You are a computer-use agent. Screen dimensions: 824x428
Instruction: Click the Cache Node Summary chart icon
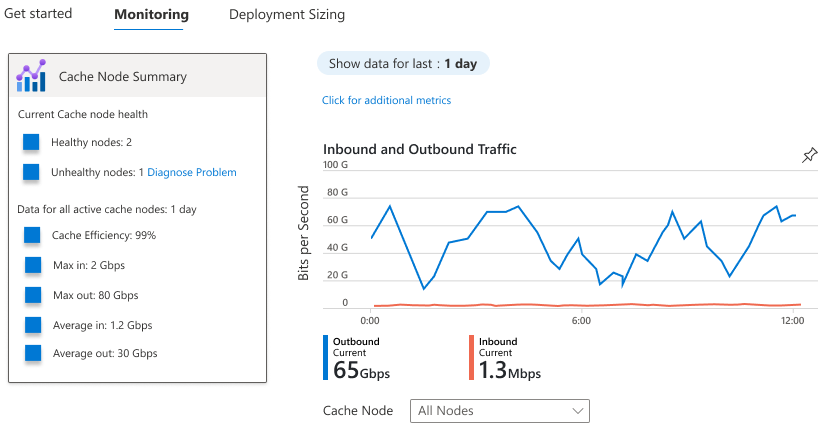[x=31, y=76]
